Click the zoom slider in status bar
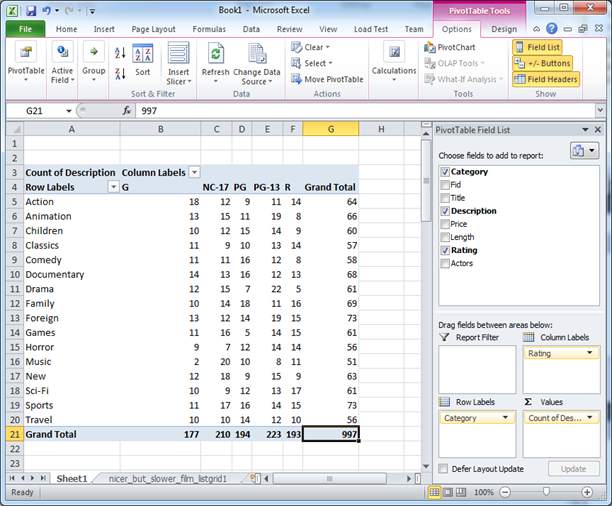Image resolution: width=612 pixels, height=506 pixels. [x=546, y=492]
